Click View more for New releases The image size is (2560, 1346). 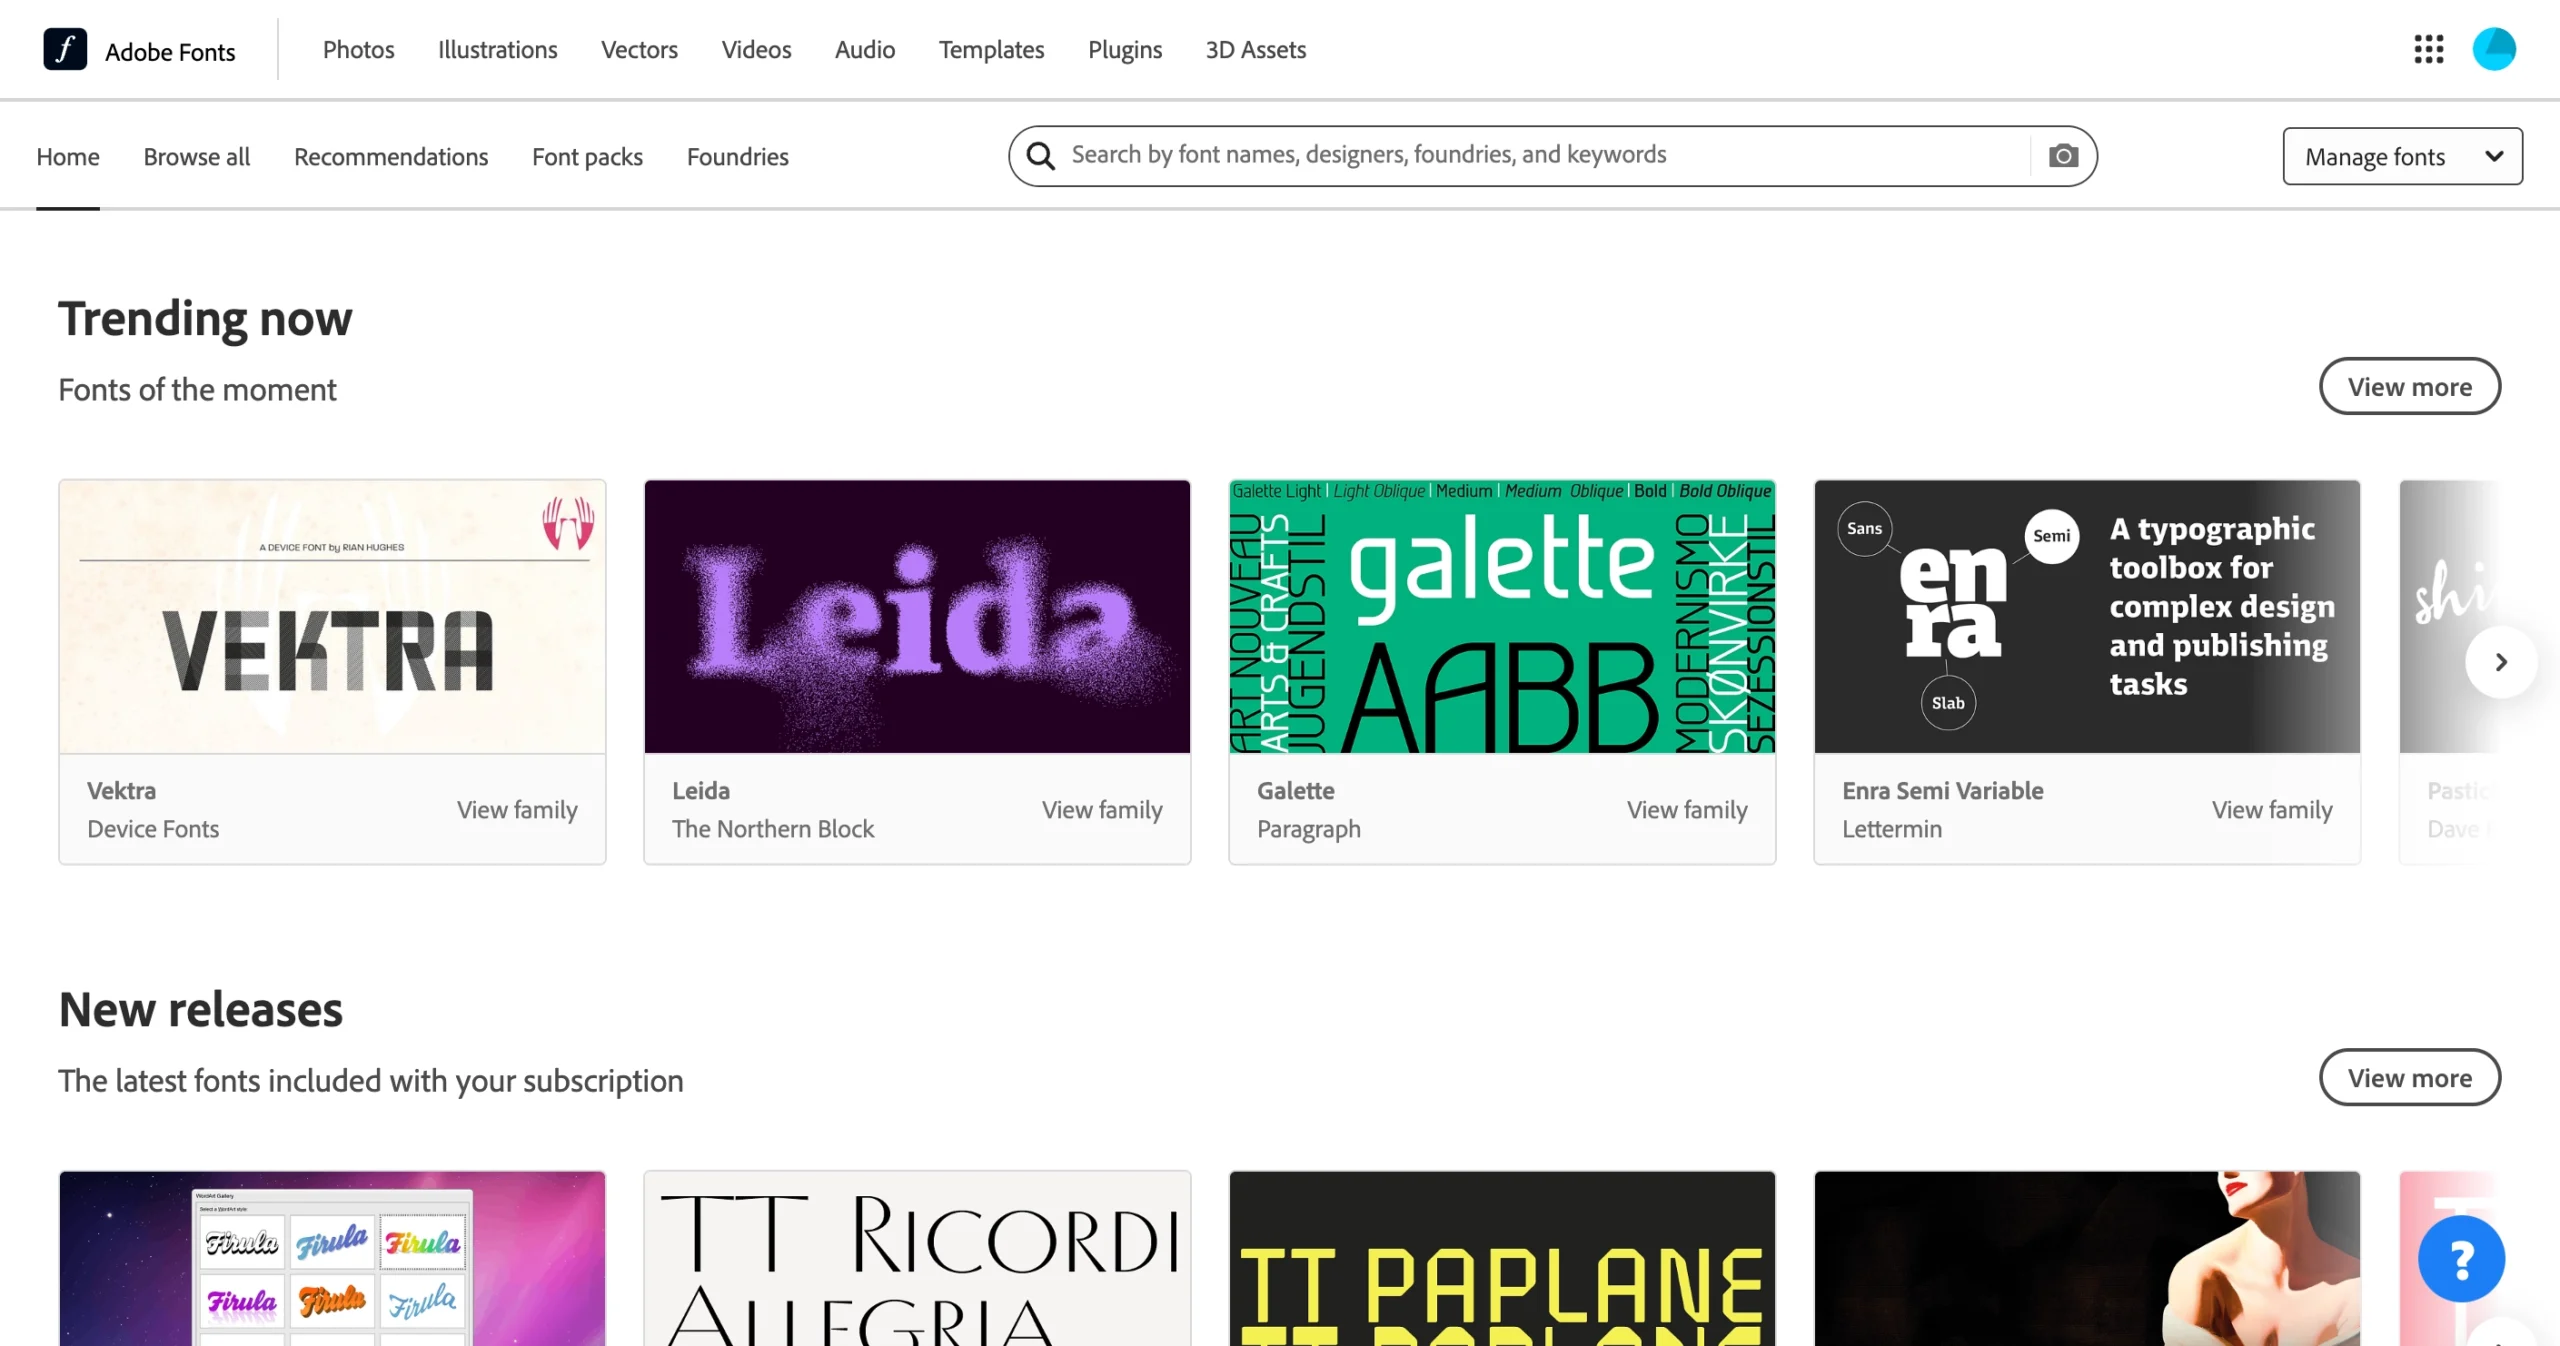tap(2409, 1077)
